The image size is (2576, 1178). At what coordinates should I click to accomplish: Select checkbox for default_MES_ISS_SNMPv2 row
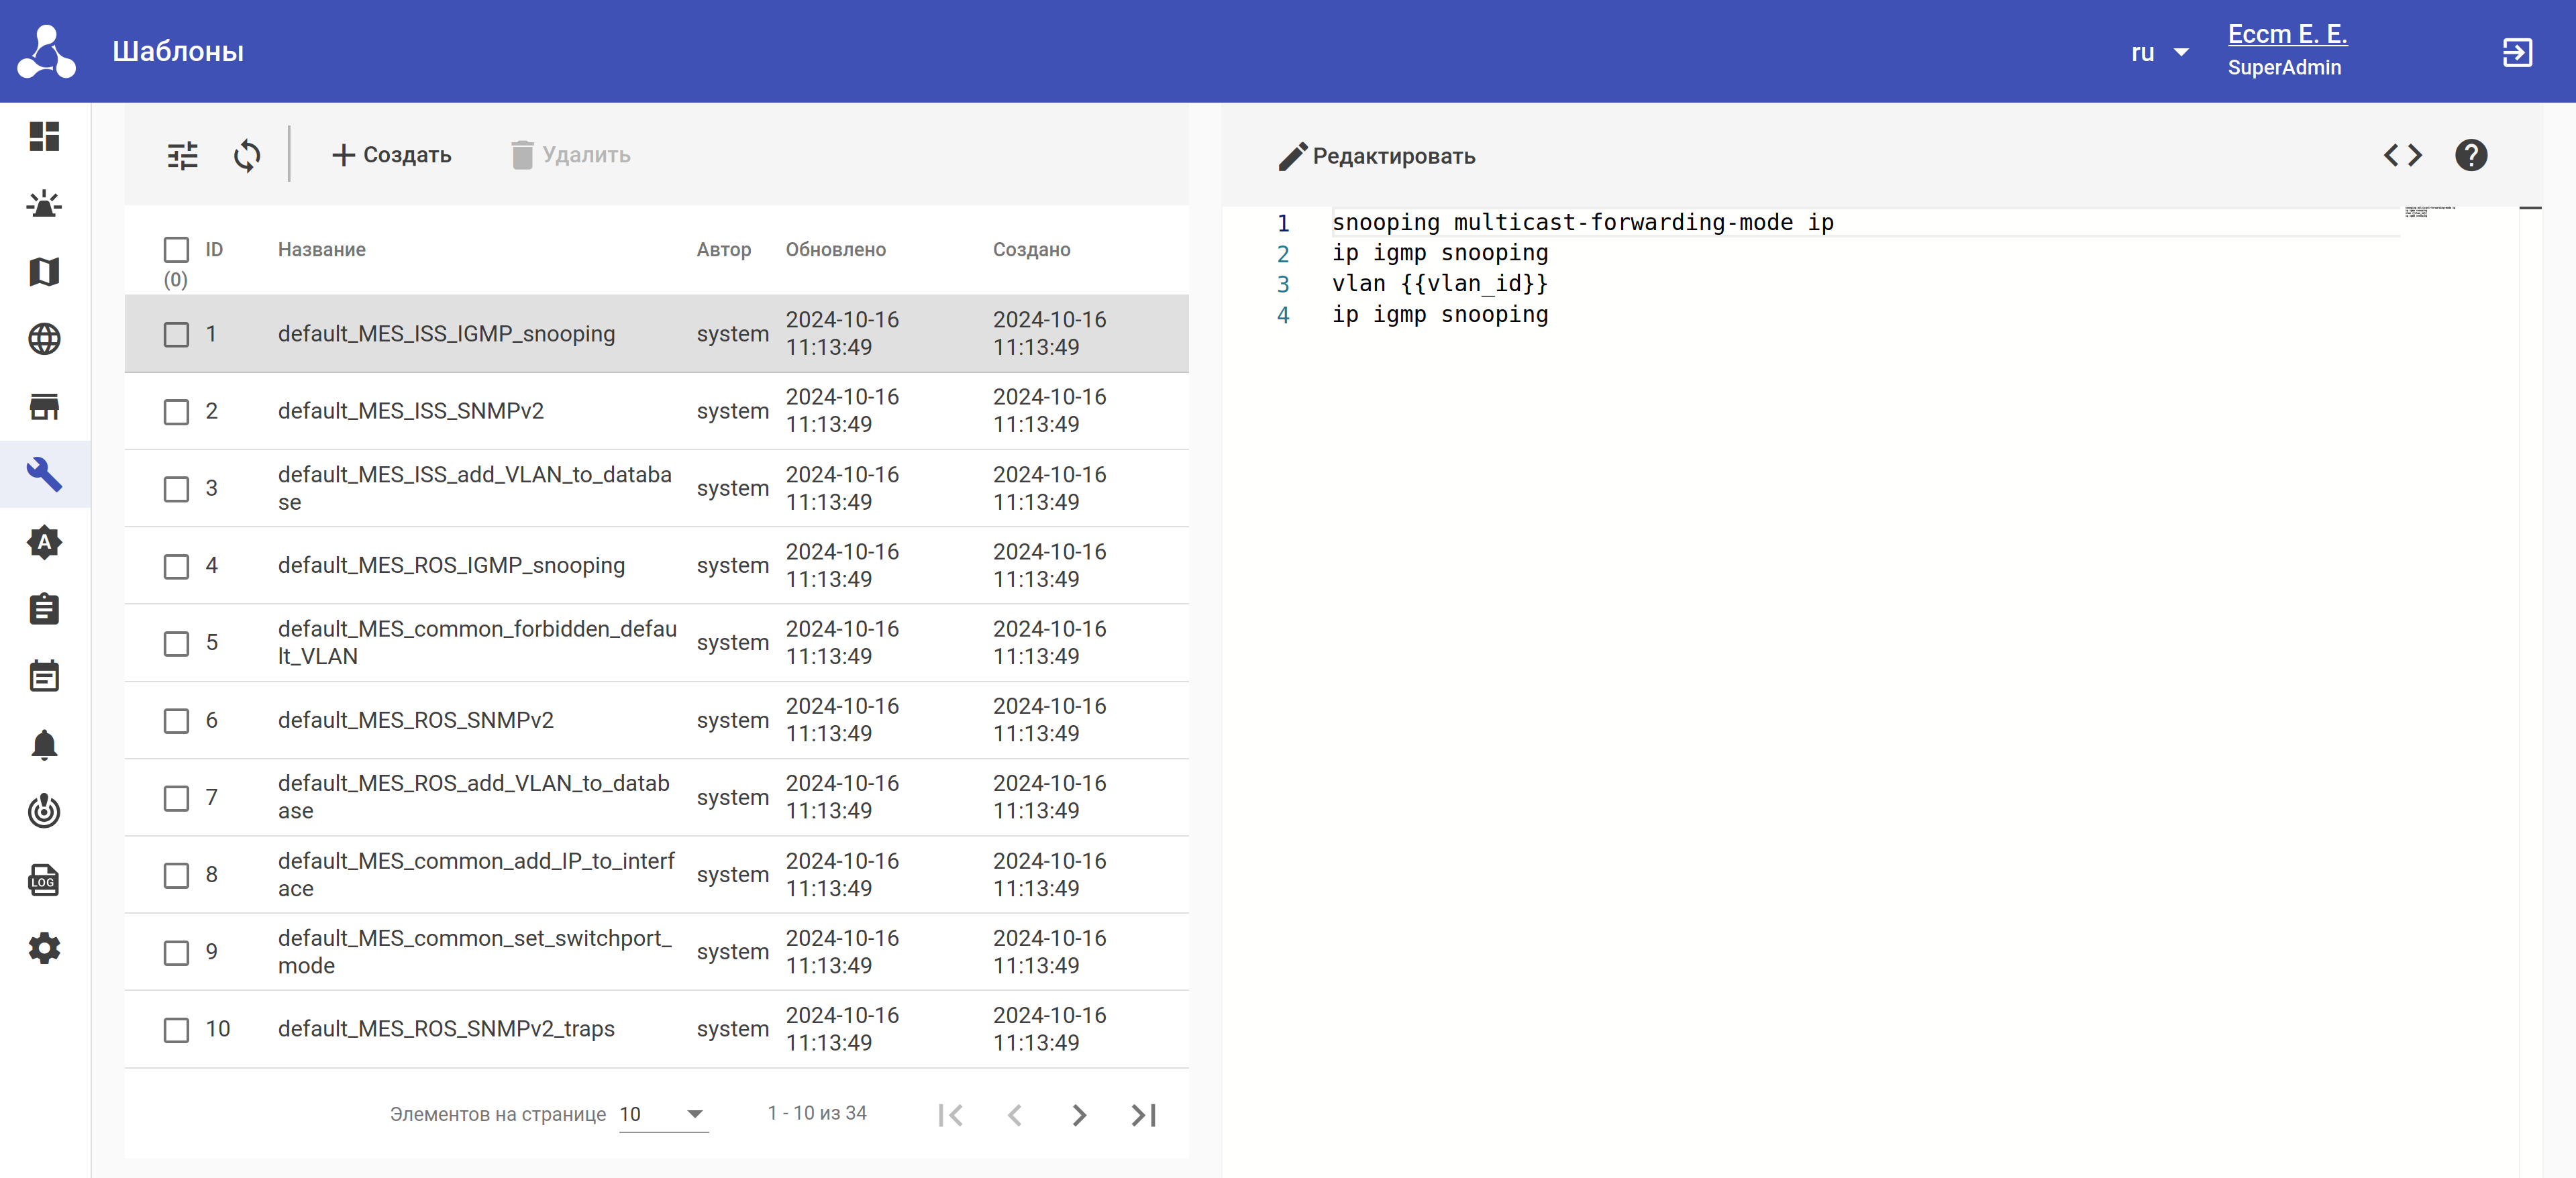(176, 411)
